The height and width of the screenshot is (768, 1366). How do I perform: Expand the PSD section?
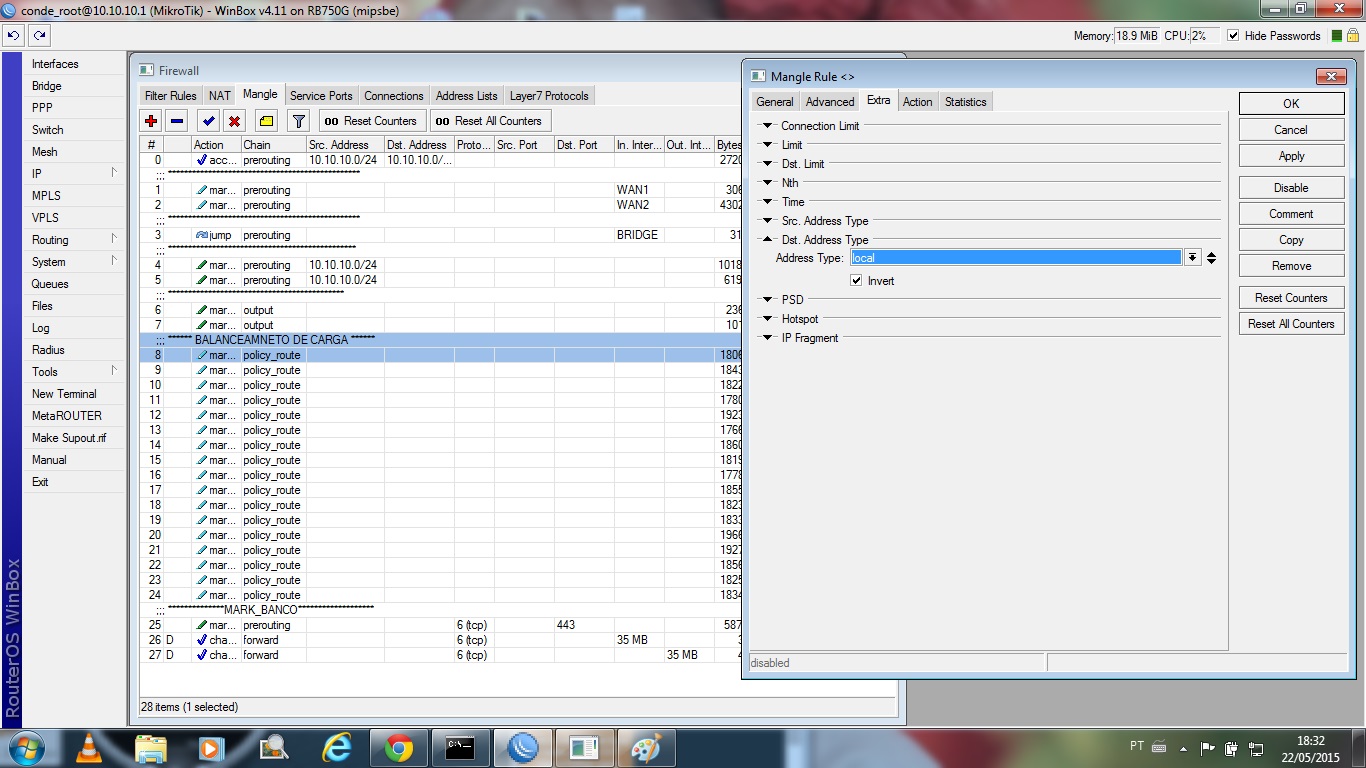(768, 300)
